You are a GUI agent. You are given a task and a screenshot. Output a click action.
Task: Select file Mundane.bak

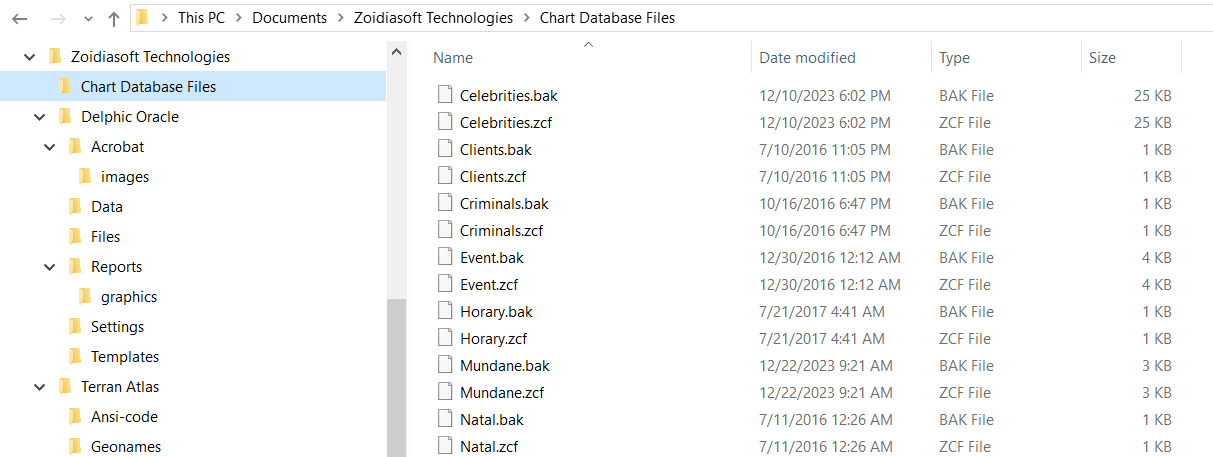pyautogui.click(x=505, y=366)
